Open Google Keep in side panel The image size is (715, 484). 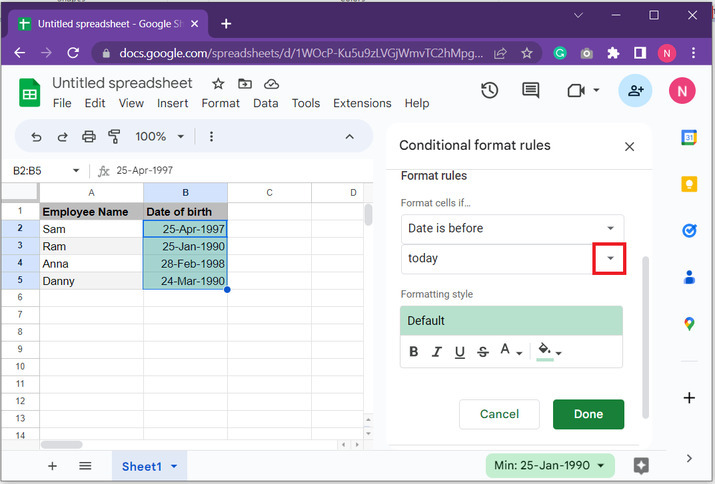689,184
